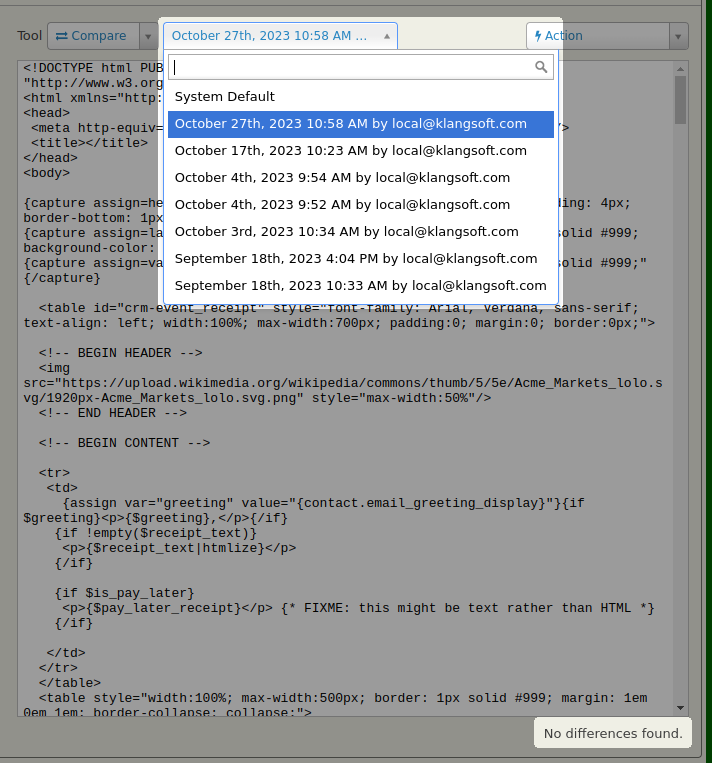
Task: Click the code editor vertical scrollbar thumb
Action: pyautogui.click(x=680, y=100)
